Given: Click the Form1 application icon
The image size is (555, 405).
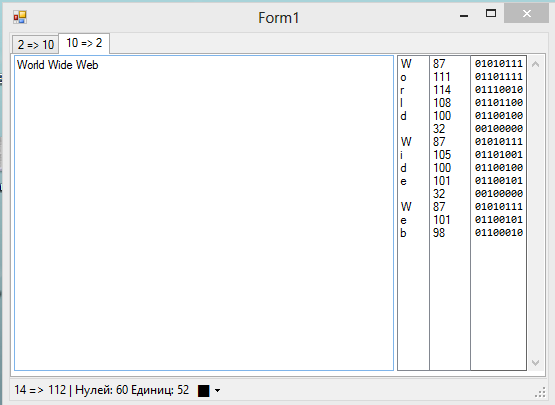Looking at the screenshot, I should tap(20, 17).
